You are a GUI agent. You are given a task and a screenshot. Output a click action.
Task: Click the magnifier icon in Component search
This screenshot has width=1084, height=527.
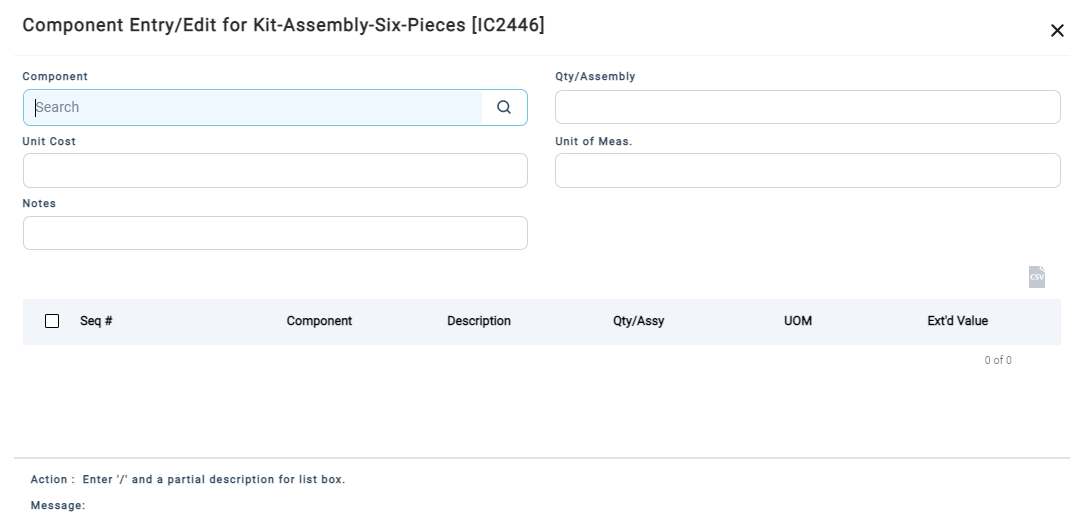[x=504, y=107]
